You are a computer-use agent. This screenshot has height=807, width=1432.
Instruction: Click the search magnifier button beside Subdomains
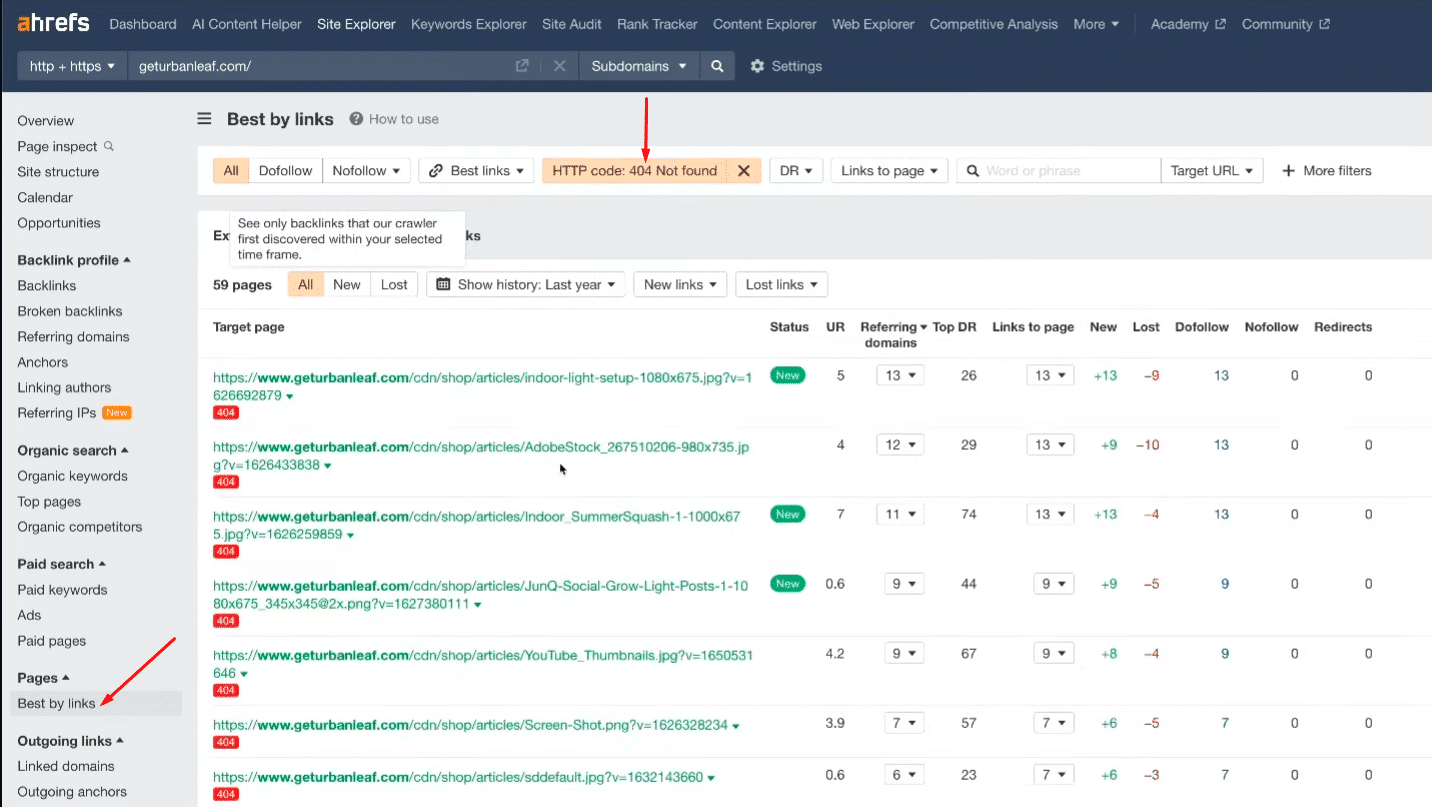717,66
